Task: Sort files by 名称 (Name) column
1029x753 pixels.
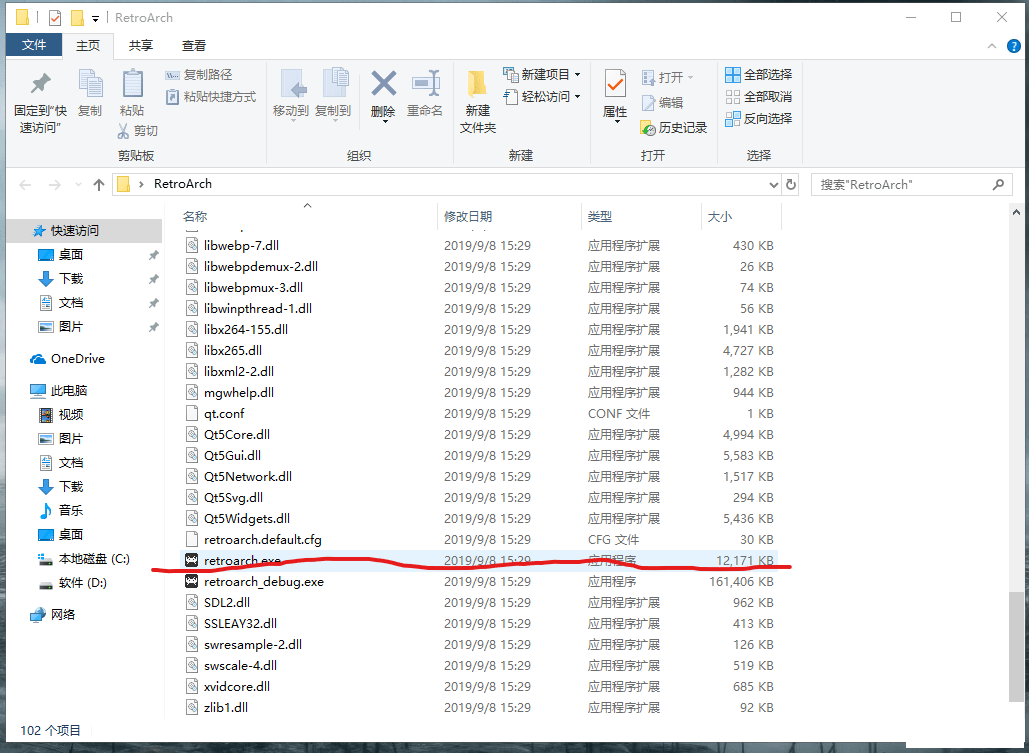Action: tap(195, 217)
